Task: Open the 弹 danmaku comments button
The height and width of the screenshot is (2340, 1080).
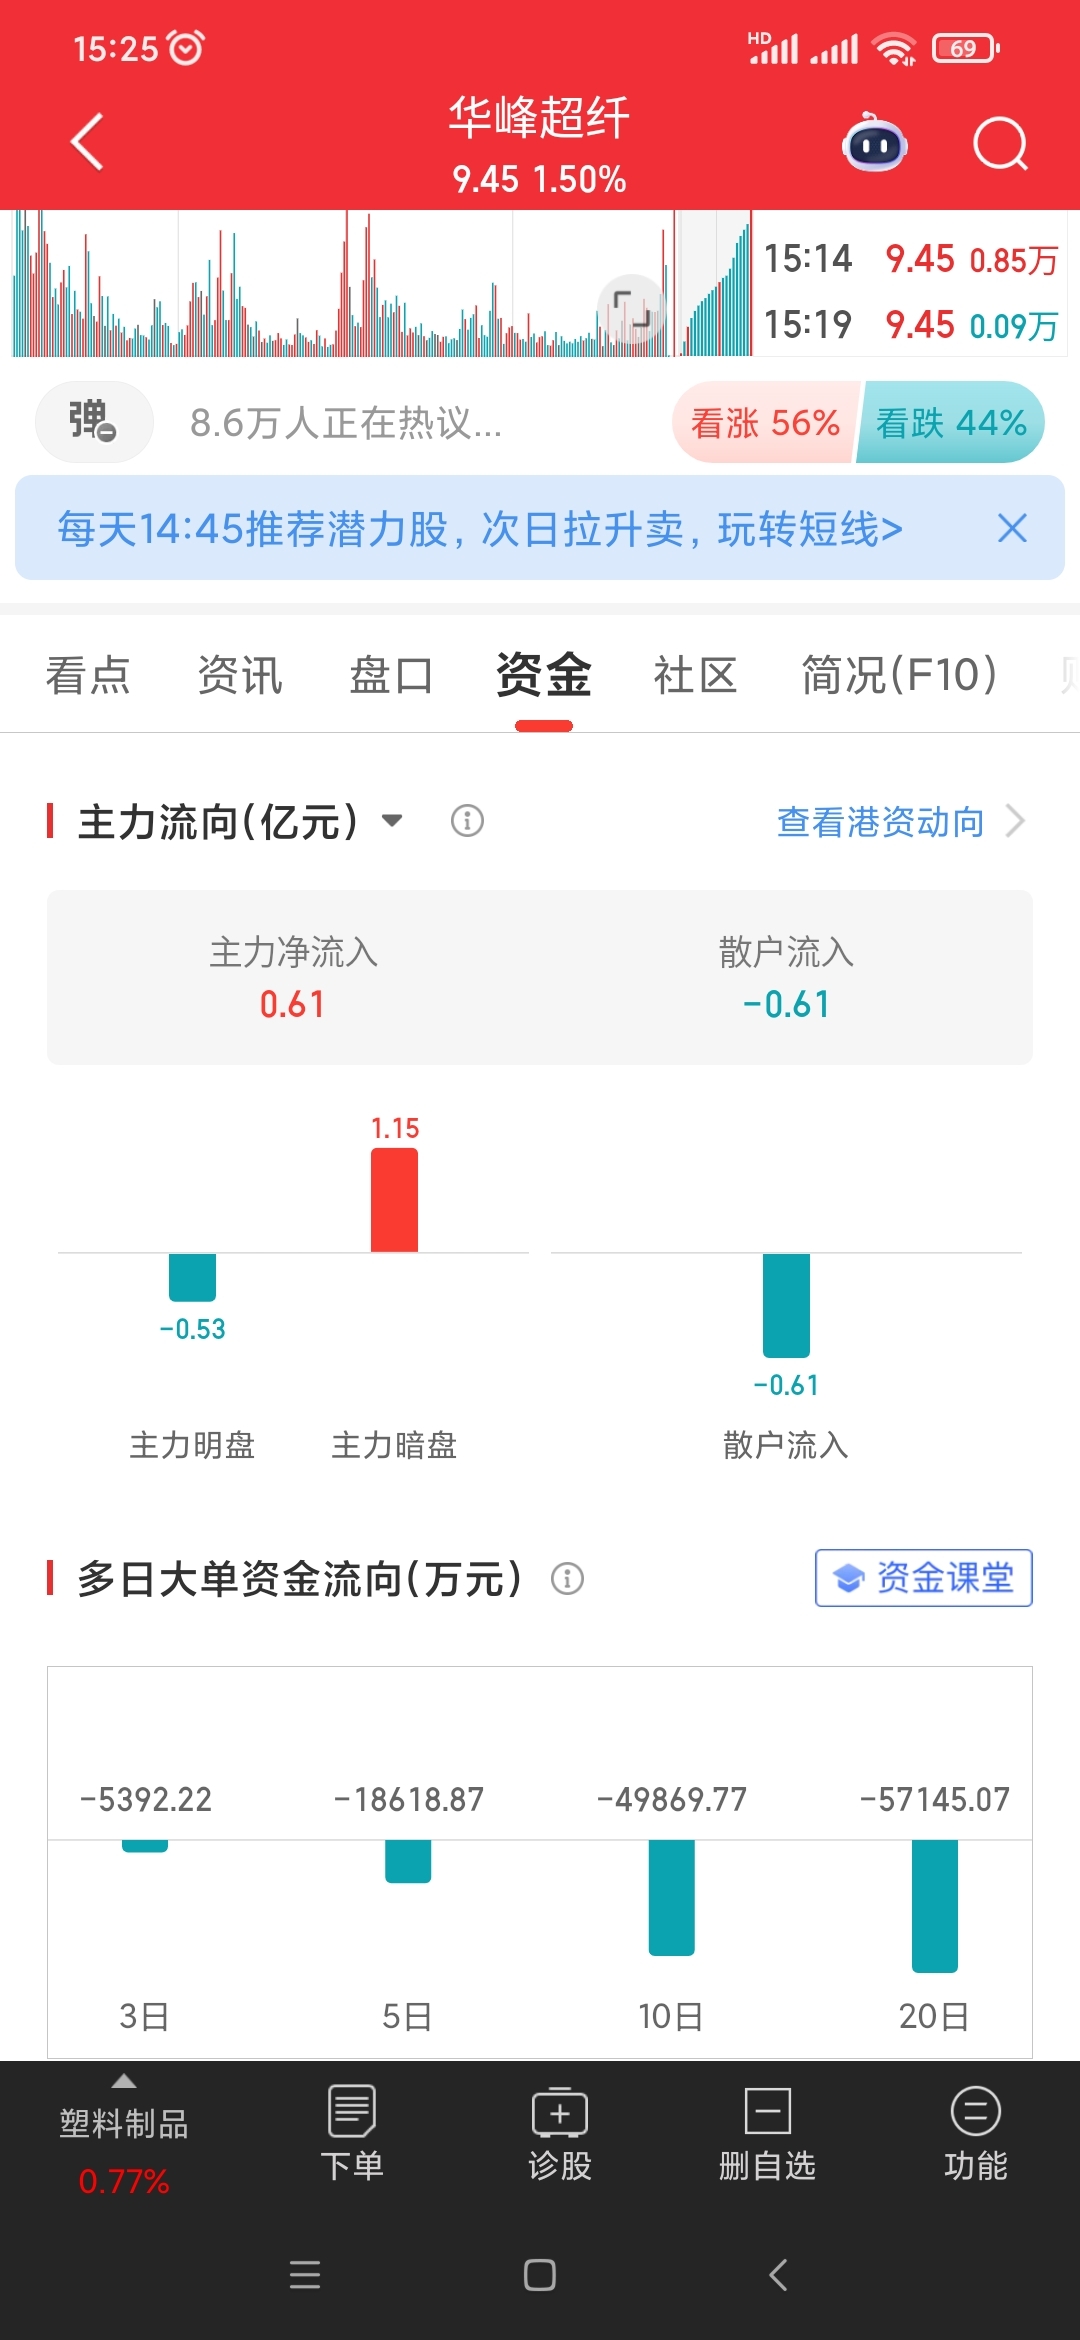Action: [94, 422]
